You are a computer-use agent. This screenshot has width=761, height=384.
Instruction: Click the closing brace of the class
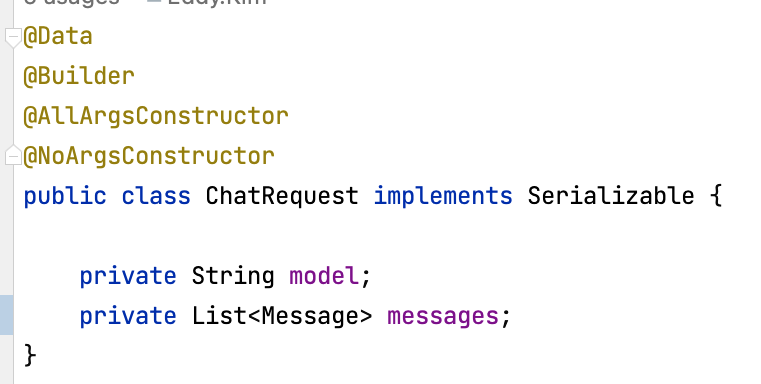[30, 355]
